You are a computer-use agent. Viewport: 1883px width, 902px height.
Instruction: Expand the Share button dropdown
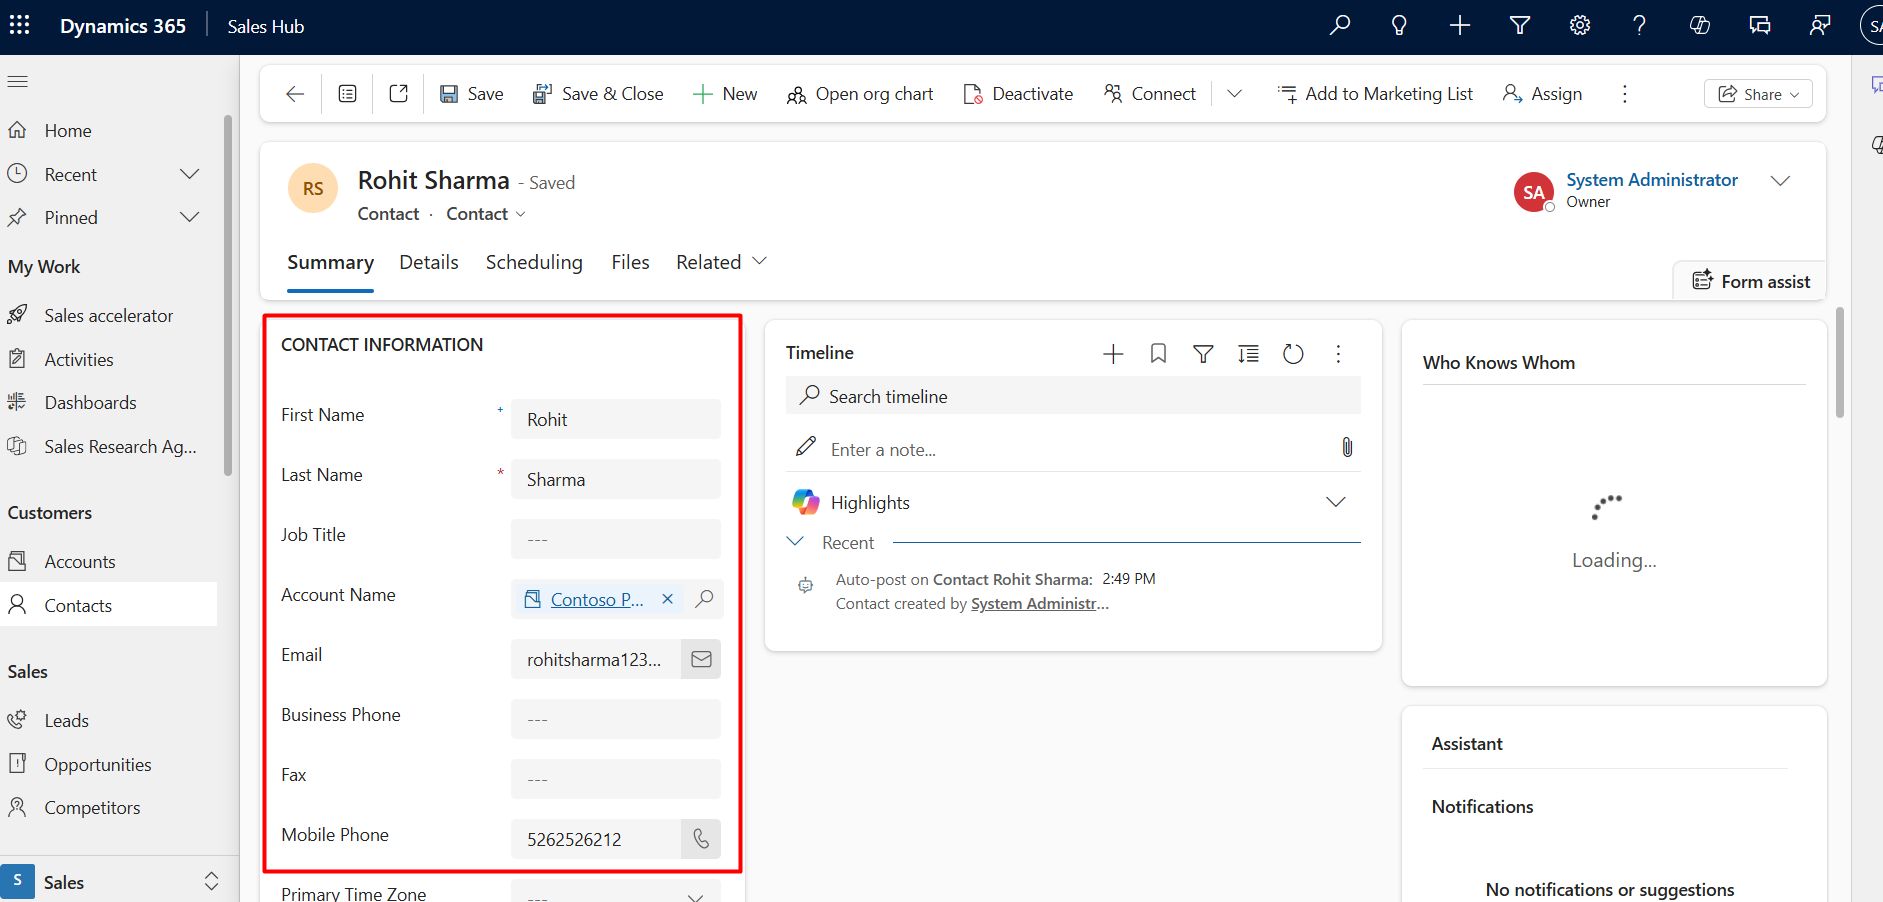tap(1795, 94)
